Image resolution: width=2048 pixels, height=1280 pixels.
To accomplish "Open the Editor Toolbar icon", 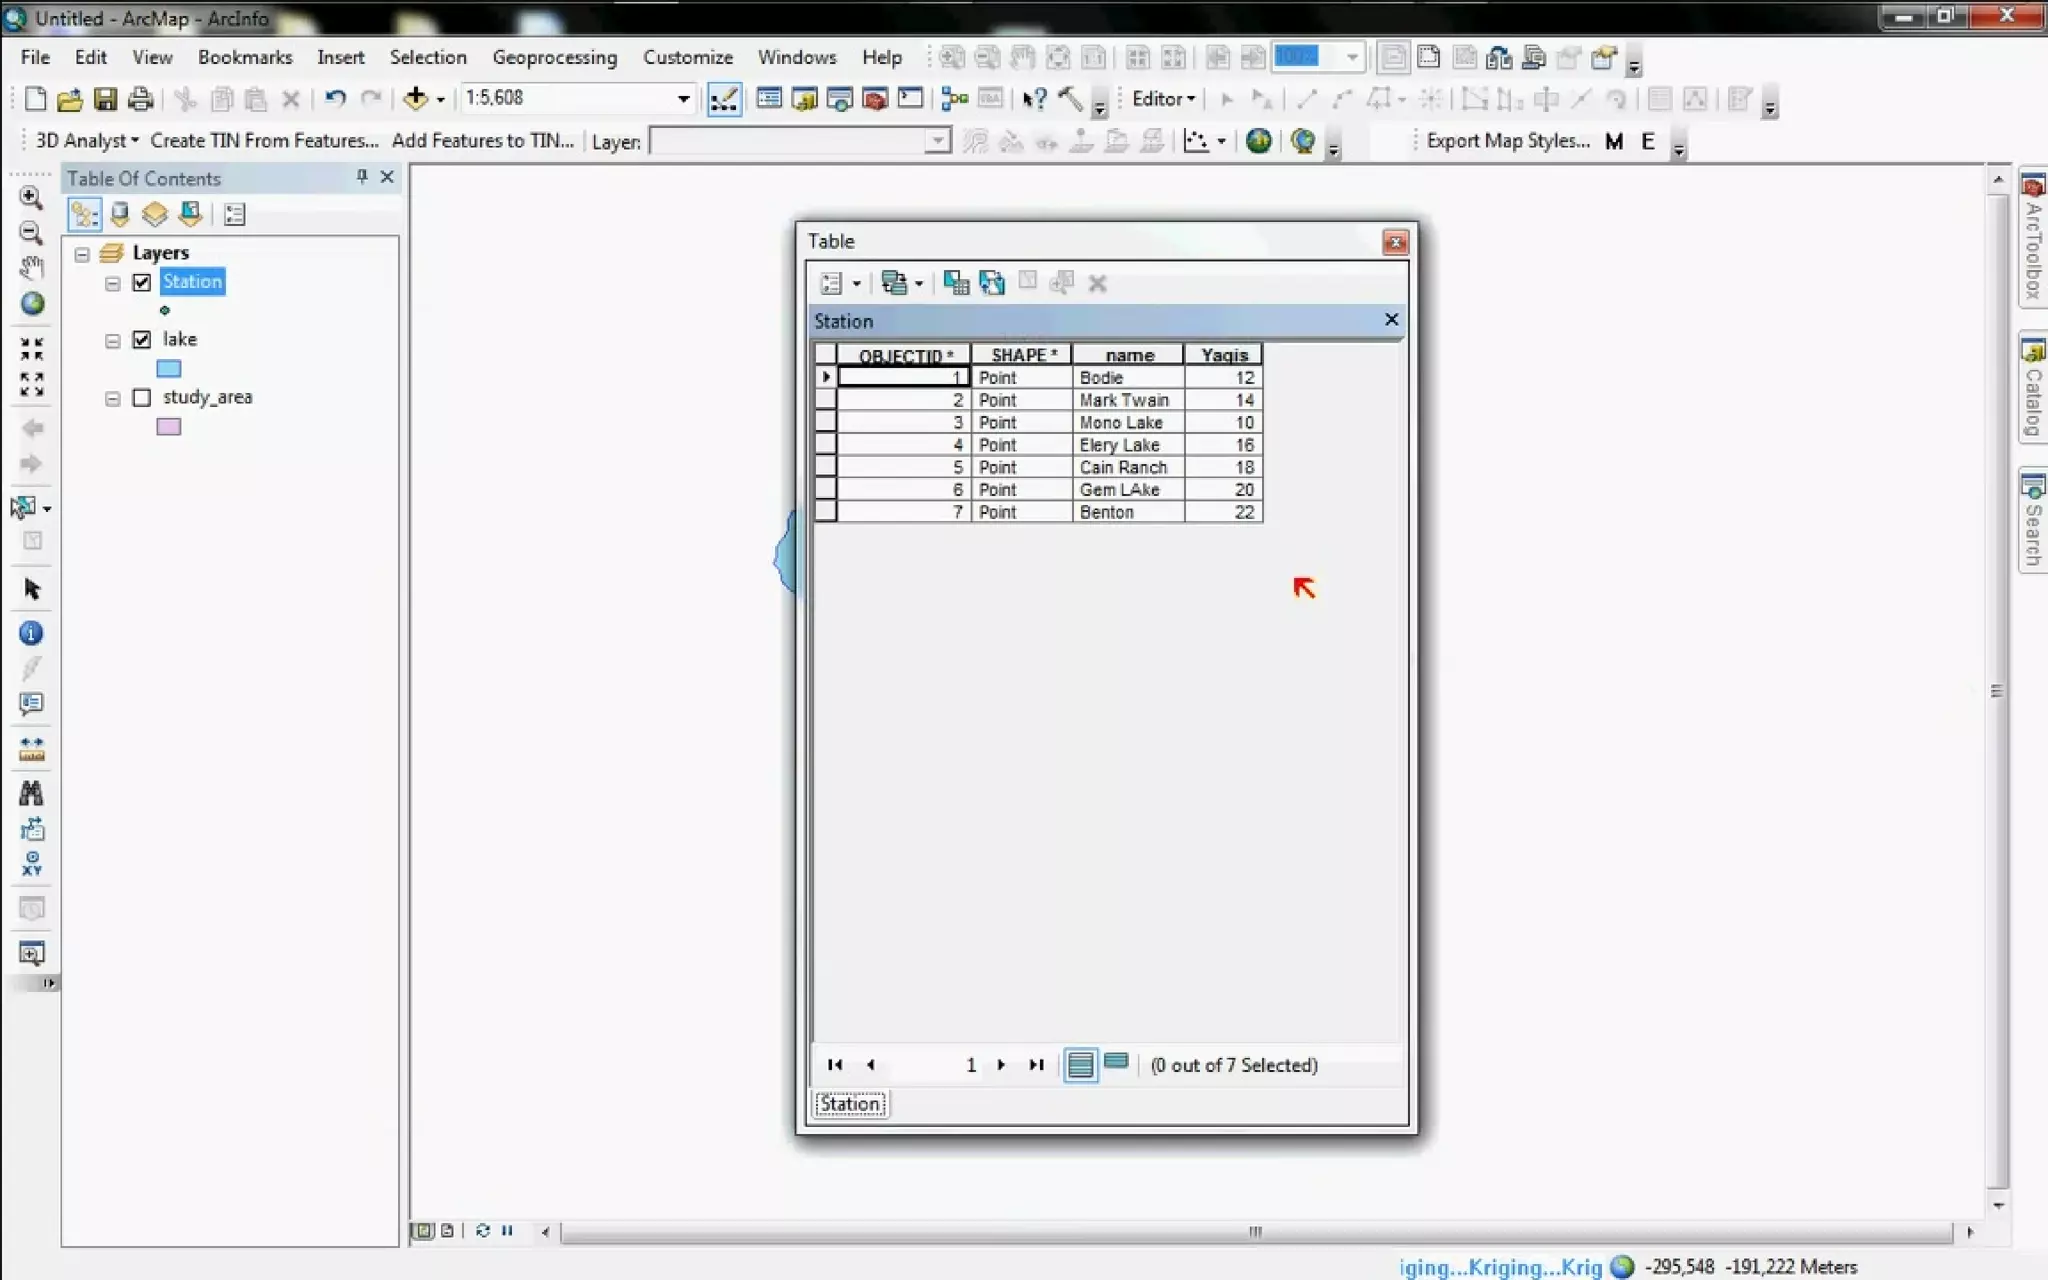I will (x=724, y=99).
